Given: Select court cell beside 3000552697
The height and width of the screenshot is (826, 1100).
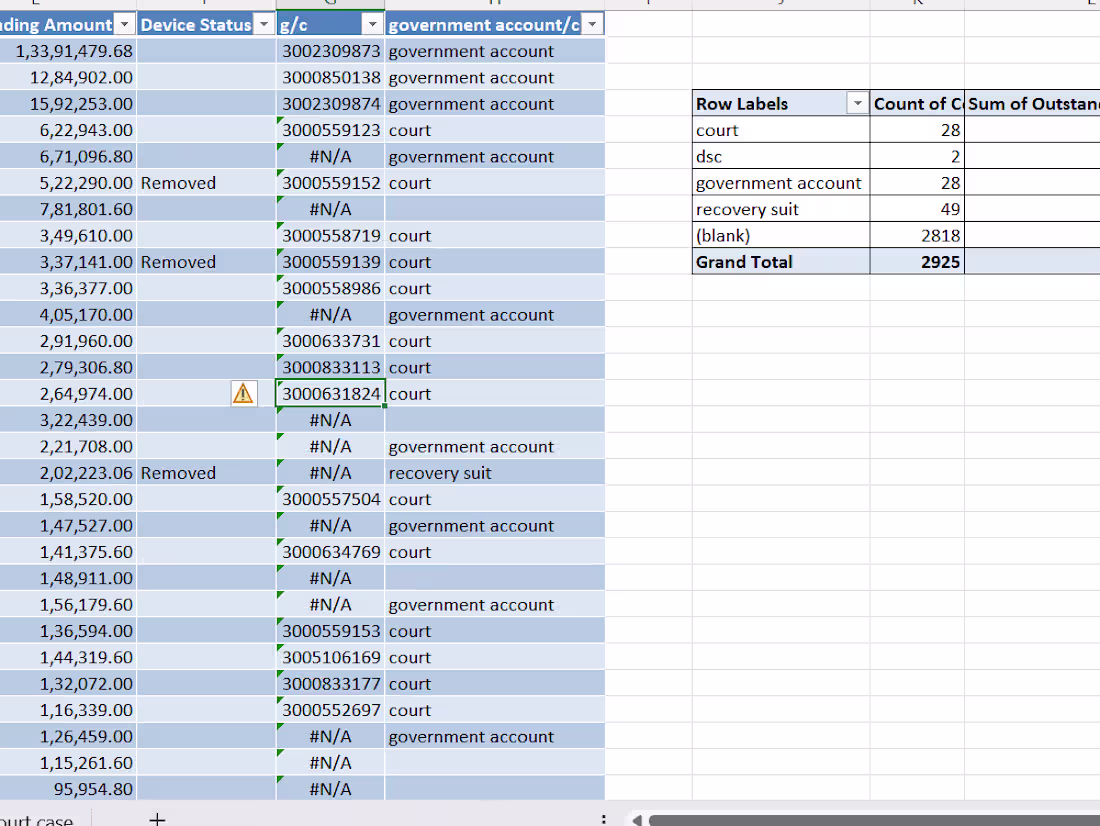Looking at the screenshot, I should (495, 710).
